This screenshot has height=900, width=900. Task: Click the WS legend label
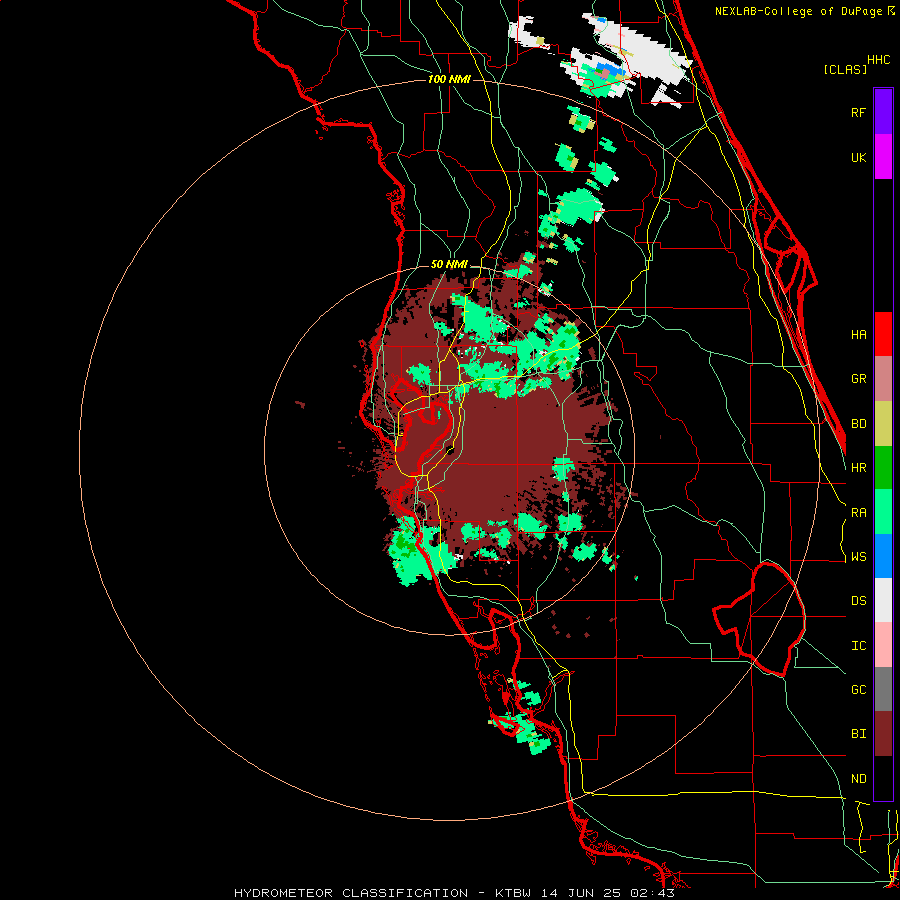tap(858, 557)
